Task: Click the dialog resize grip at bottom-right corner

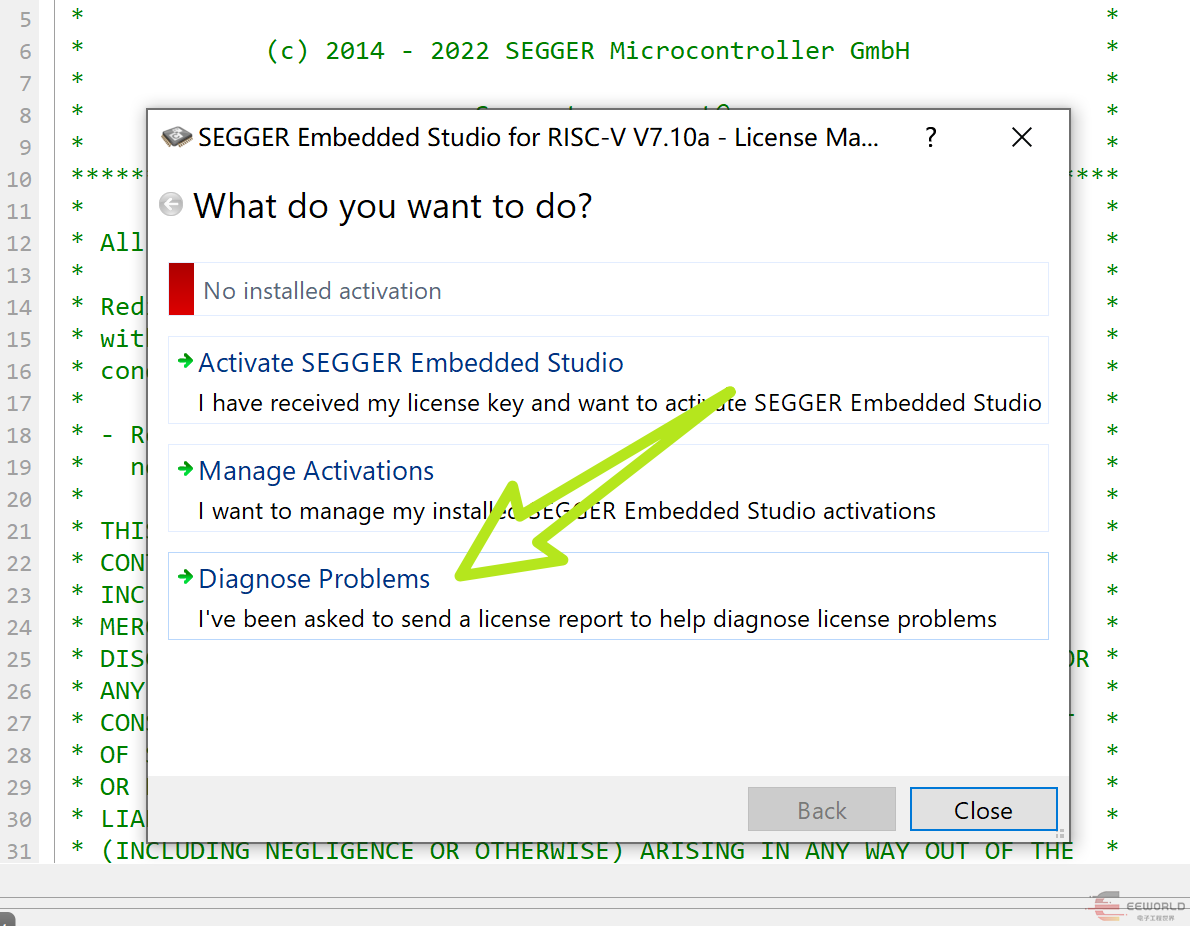Action: 1061,834
